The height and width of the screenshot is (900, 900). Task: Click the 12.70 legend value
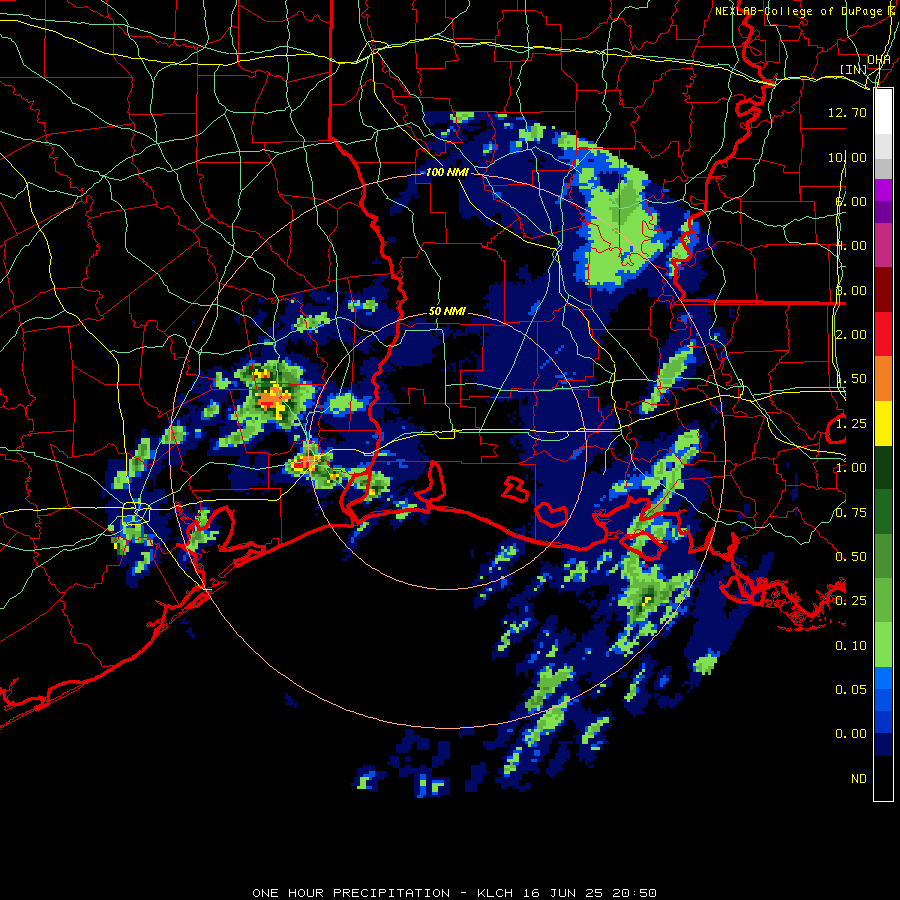(847, 112)
